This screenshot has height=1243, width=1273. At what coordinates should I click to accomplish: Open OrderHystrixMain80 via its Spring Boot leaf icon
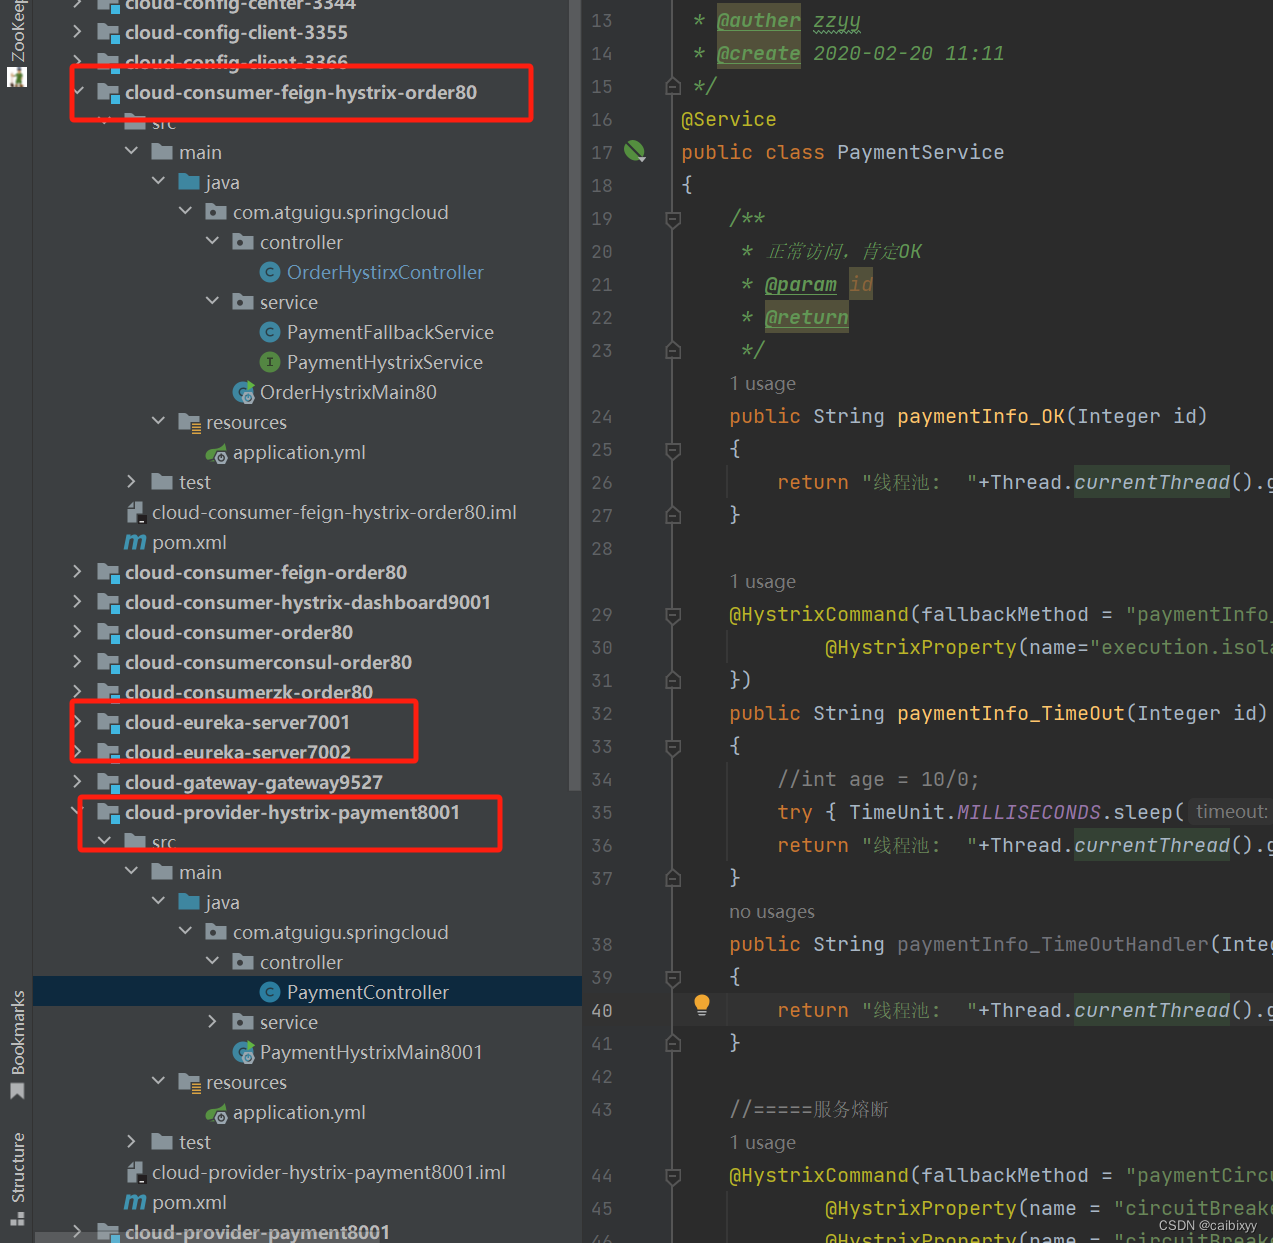tap(244, 392)
